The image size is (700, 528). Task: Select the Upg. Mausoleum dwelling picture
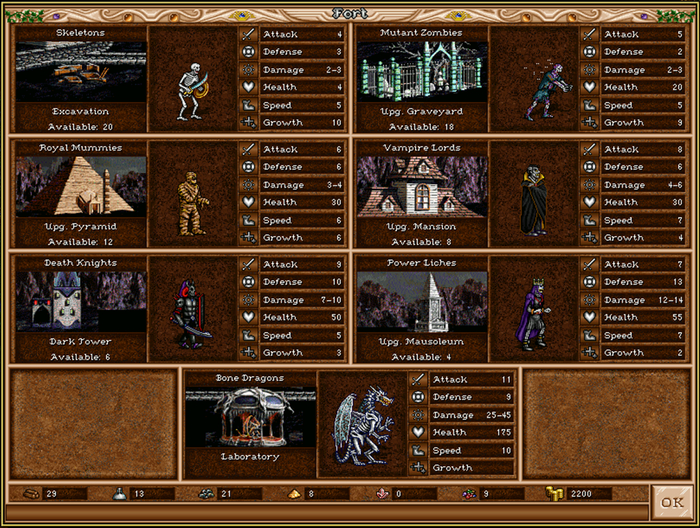click(x=422, y=302)
